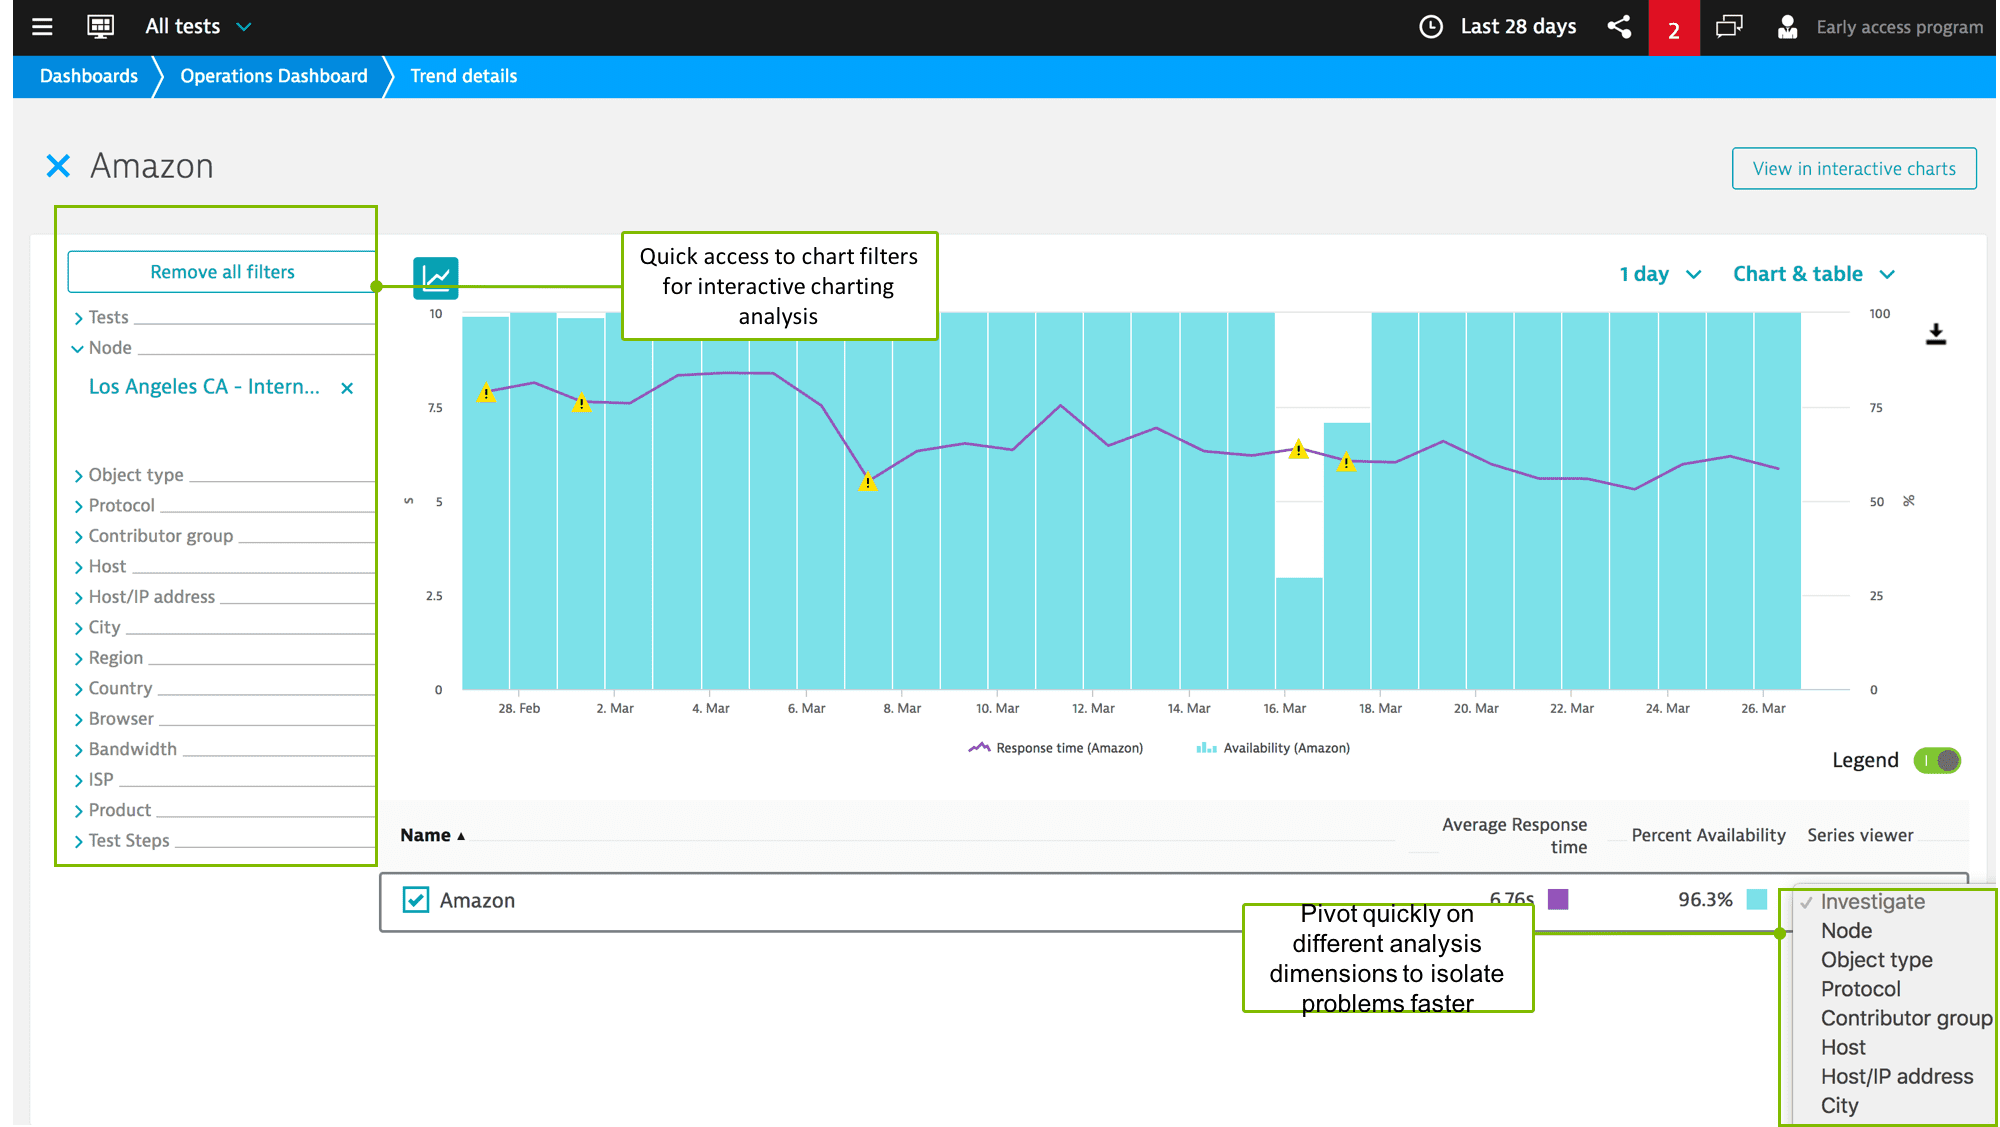
Task: Choose City in the Investigate menu
Action: (1839, 1105)
